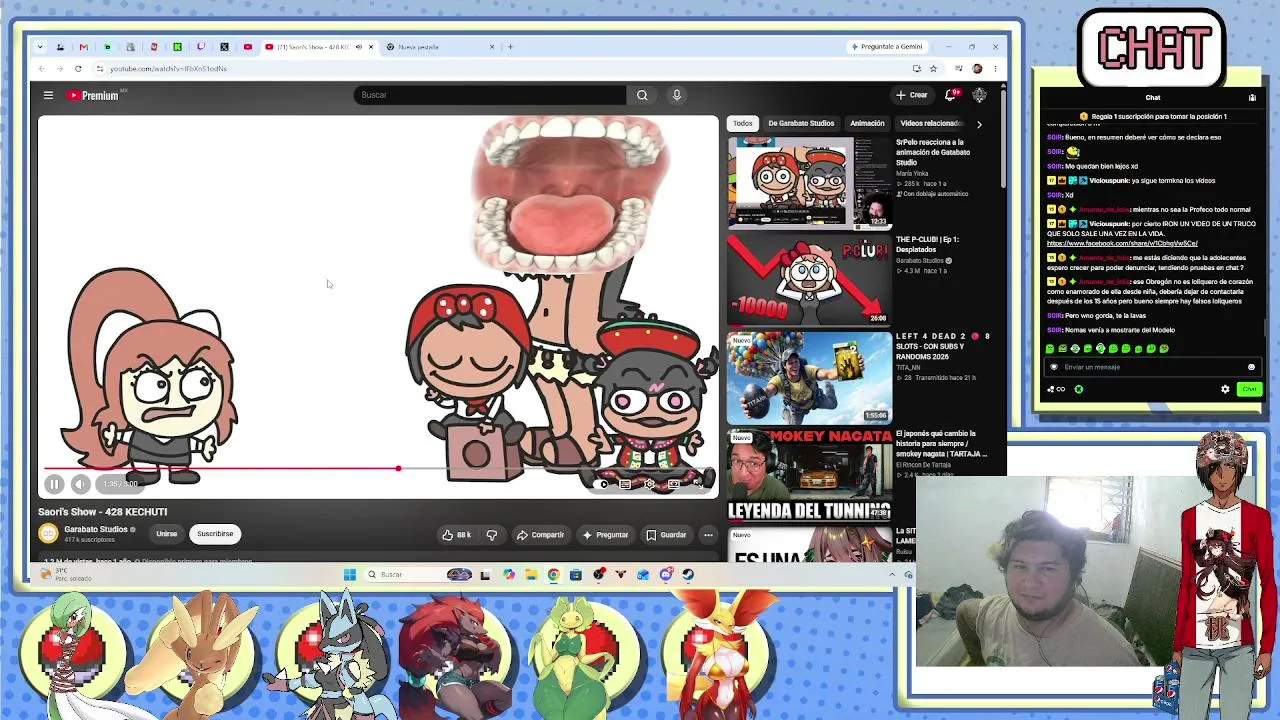
Task: Select the Todos filter chip
Action: (742, 123)
